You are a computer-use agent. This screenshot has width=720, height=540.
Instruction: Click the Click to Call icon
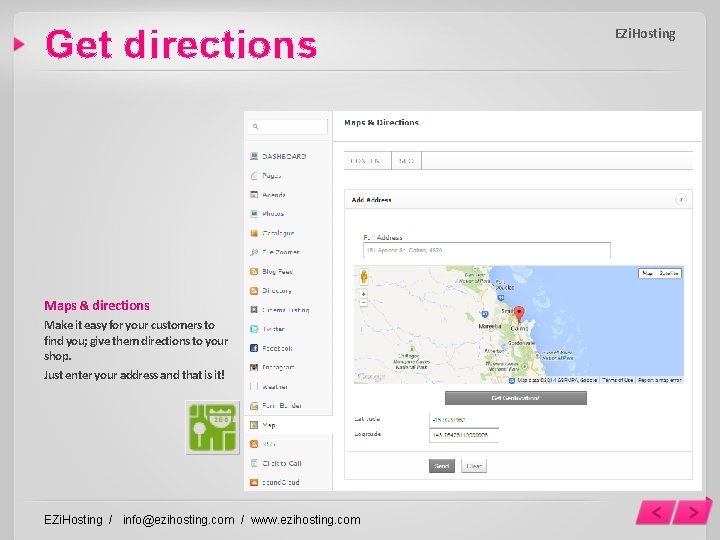point(254,463)
